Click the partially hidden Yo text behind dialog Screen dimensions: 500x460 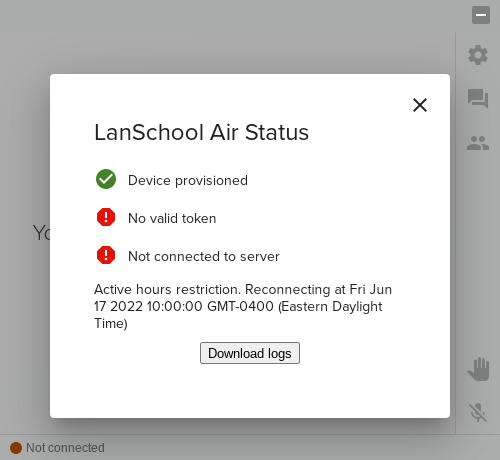41,232
